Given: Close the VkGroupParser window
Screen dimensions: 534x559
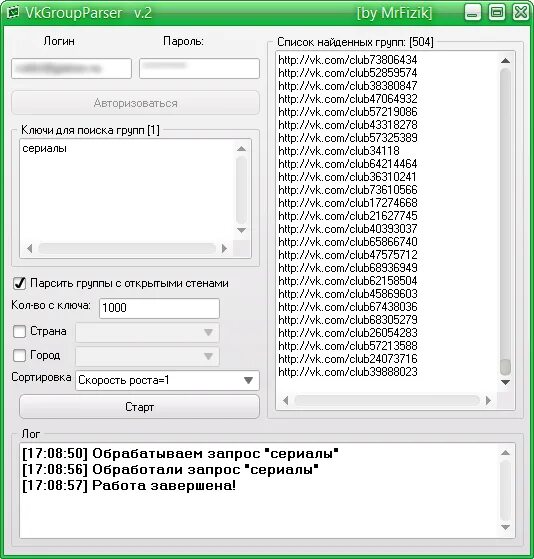Looking at the screenshot, I should click(x=520, y=12).
